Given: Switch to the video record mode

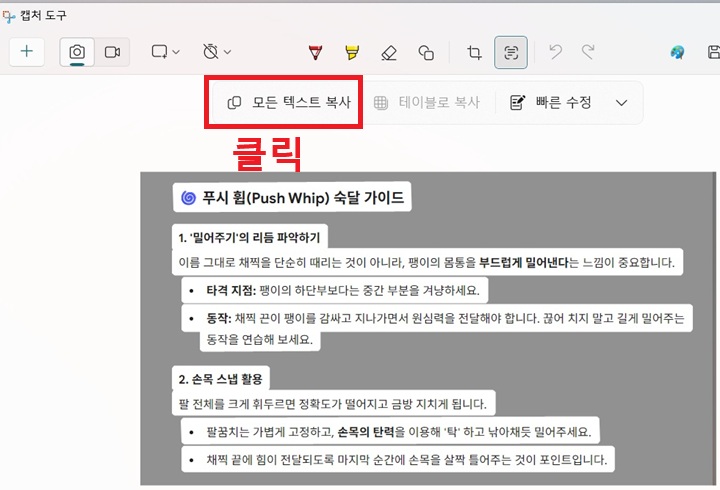Looking at the screenshot, I should pyautogui.click(x=112, y=52).
